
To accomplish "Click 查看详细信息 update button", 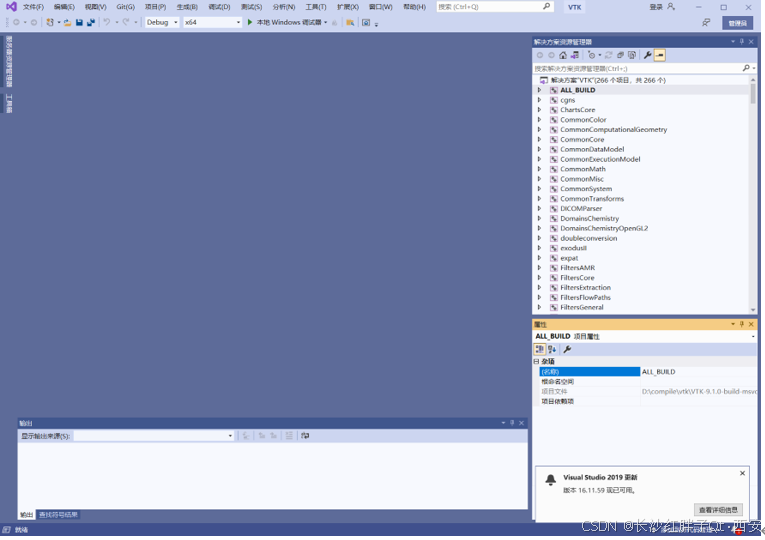I will pyautogui.click(x=718, y=510).
